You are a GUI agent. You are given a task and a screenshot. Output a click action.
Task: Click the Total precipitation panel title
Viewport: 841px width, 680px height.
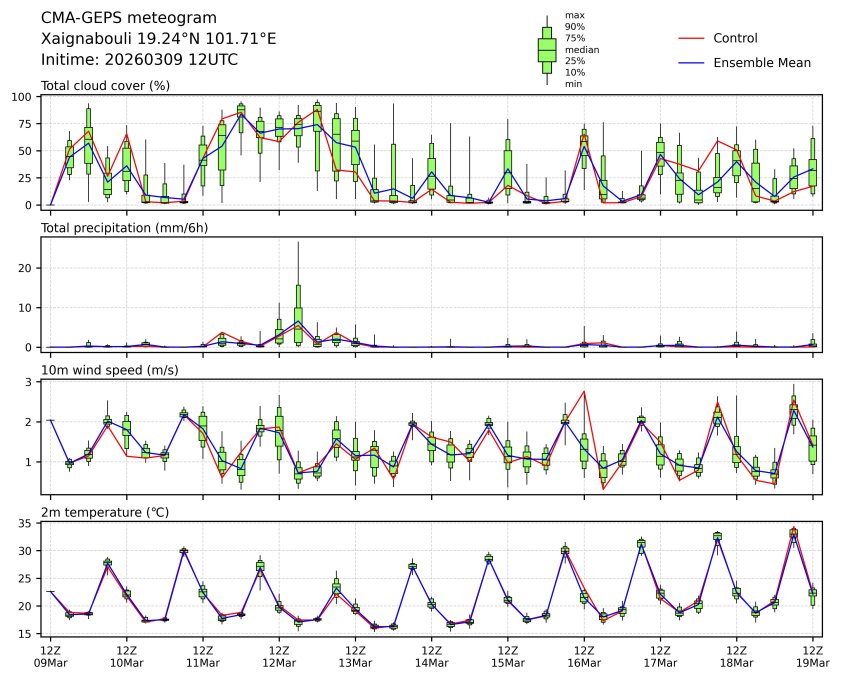click(x=124, y=228)
